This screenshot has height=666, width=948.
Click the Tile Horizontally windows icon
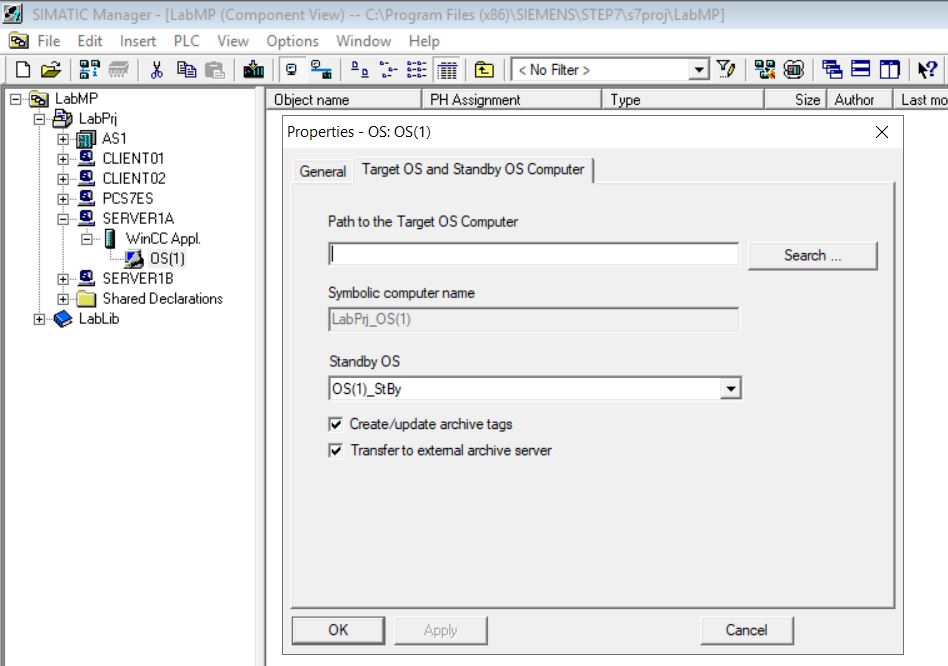860,70
